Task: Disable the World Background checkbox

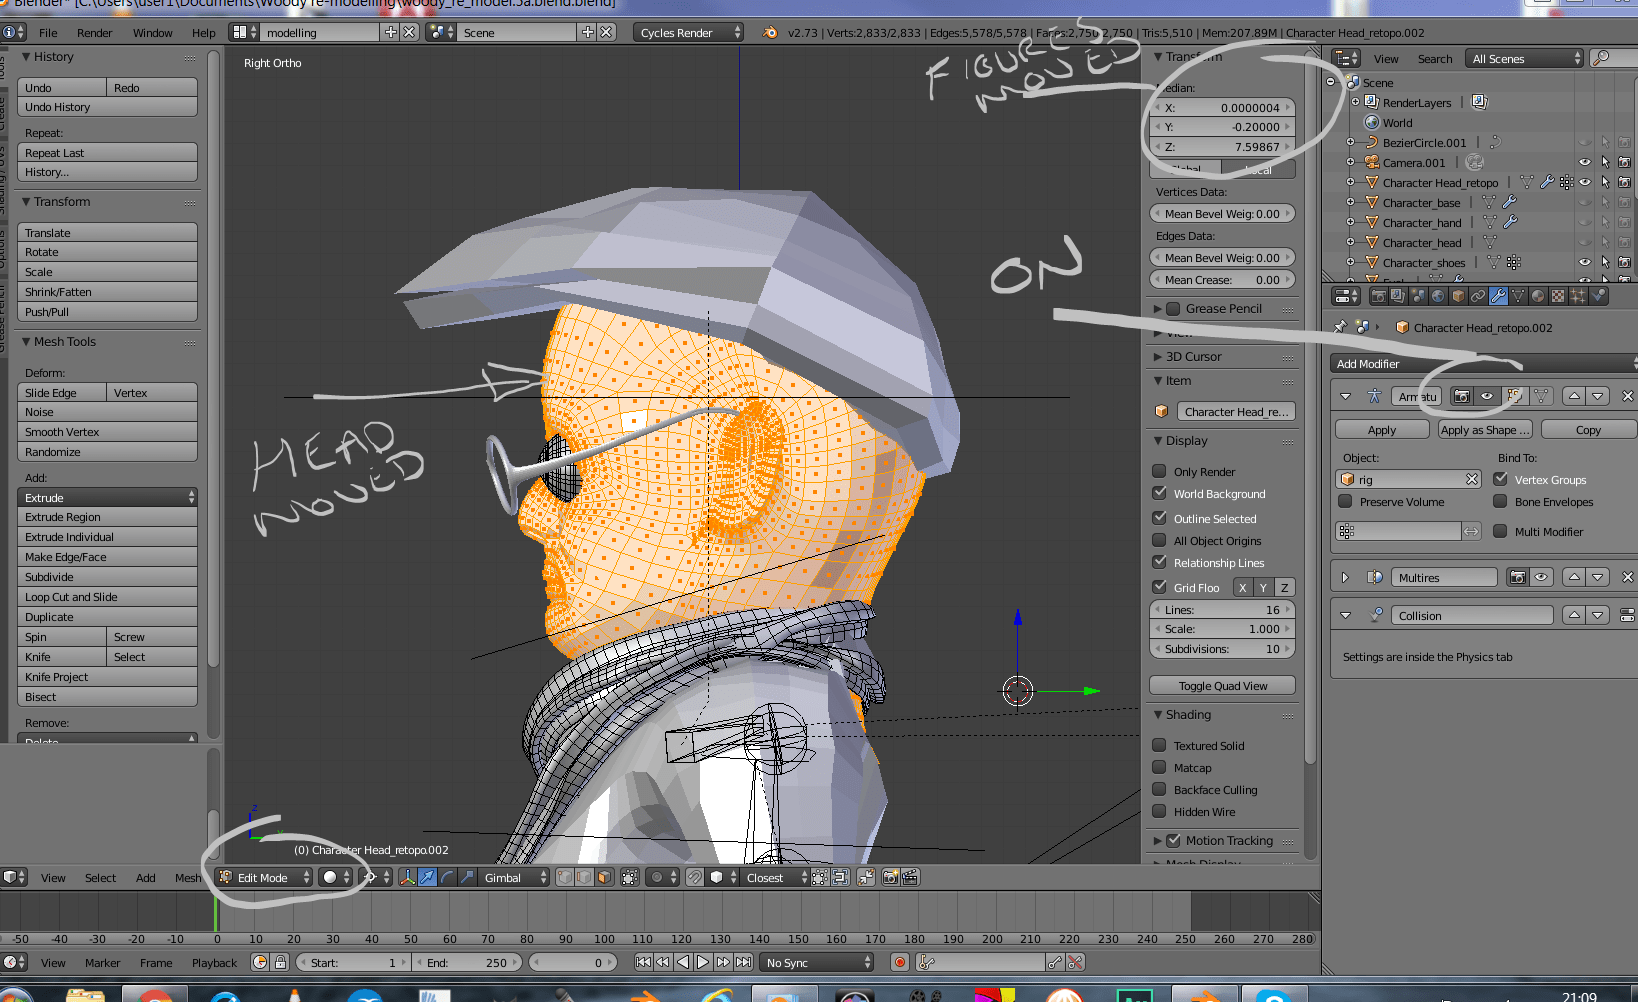Action: pyautogui.click(x=1159, y=493)
